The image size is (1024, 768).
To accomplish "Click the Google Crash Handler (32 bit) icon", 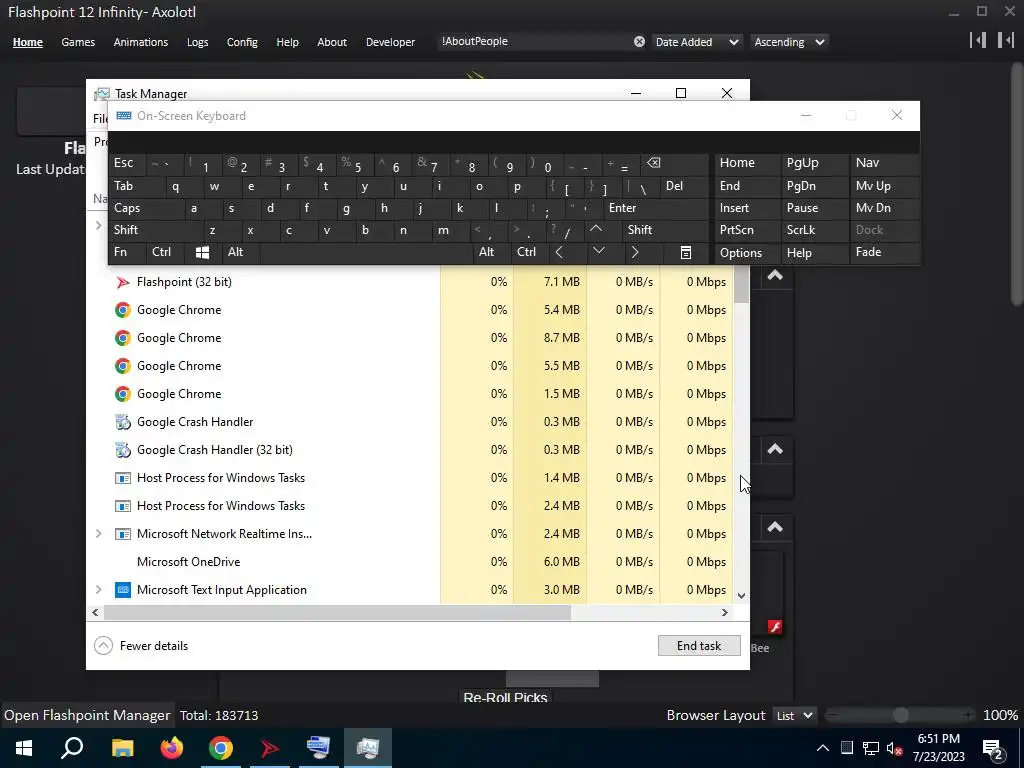I will tap(122, 450).
